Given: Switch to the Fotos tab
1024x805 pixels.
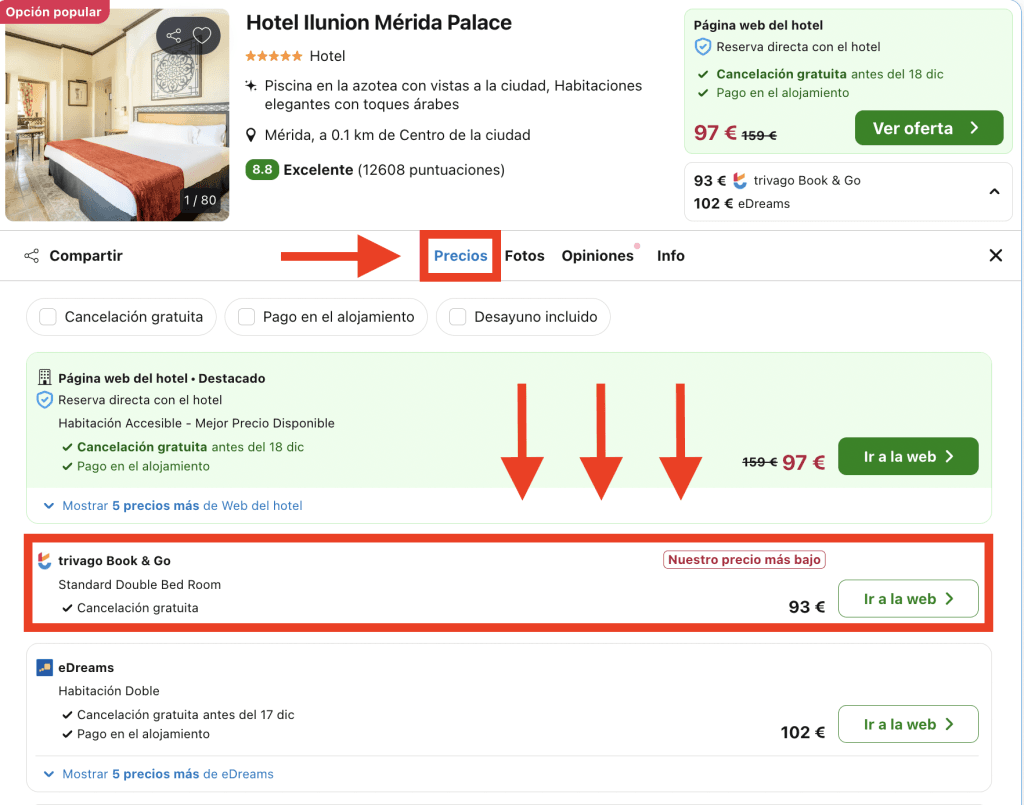Looking at the screenshot, I should tap(524, 256).
